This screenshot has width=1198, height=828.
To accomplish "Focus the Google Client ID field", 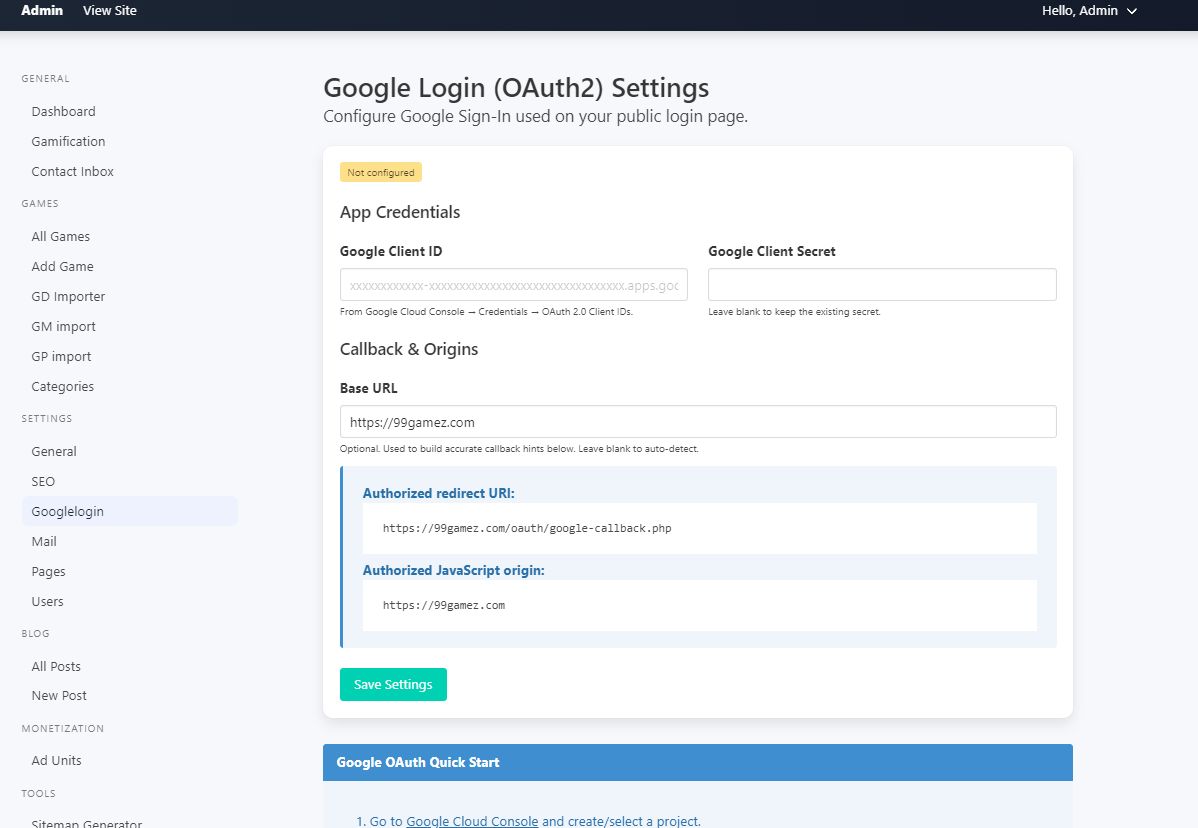I will click(x=513, y=285).
